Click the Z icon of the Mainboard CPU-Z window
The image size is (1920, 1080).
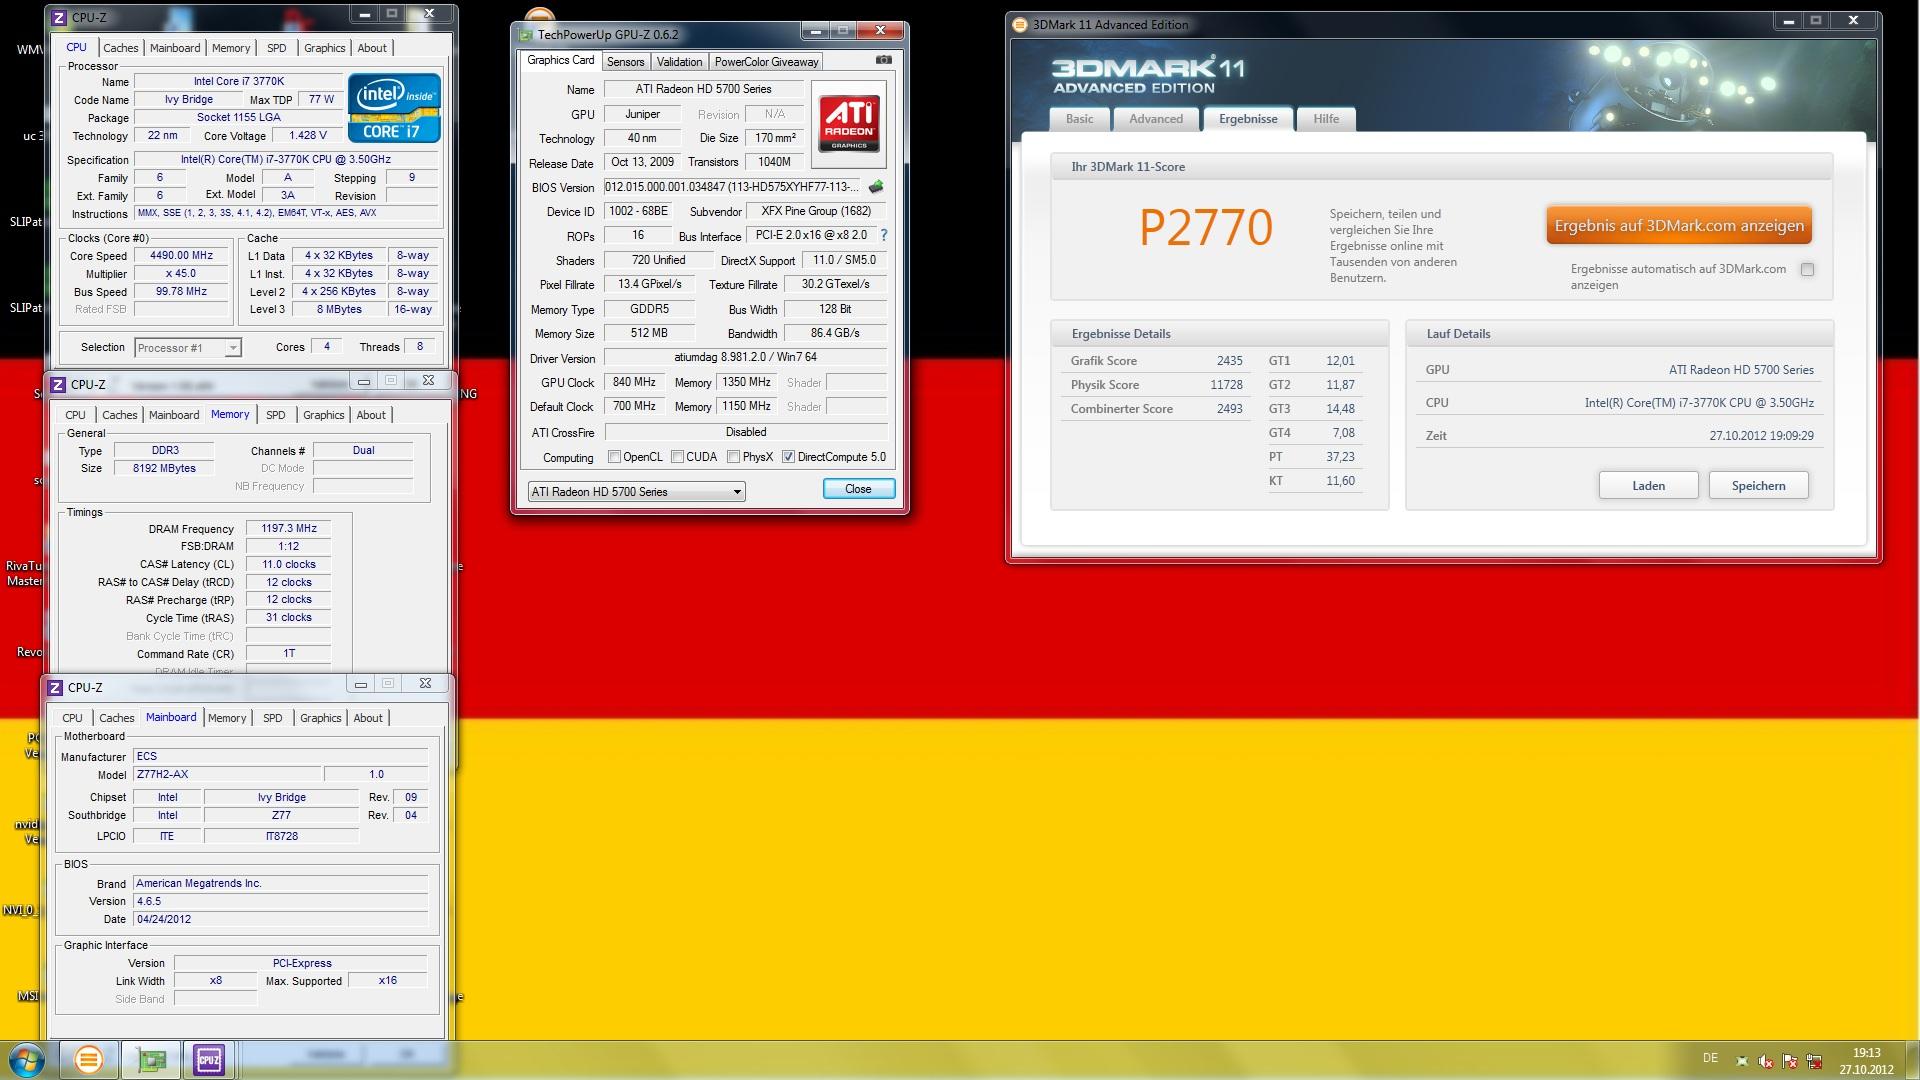click(x=55, y=687)
